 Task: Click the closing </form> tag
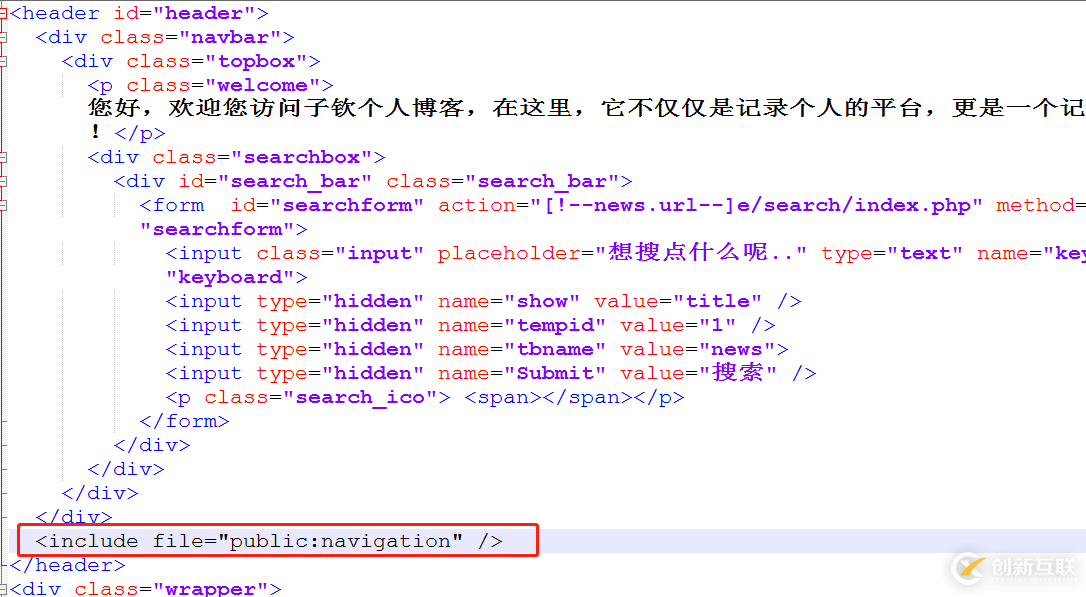pyautogui.click(x=184, y=421)
